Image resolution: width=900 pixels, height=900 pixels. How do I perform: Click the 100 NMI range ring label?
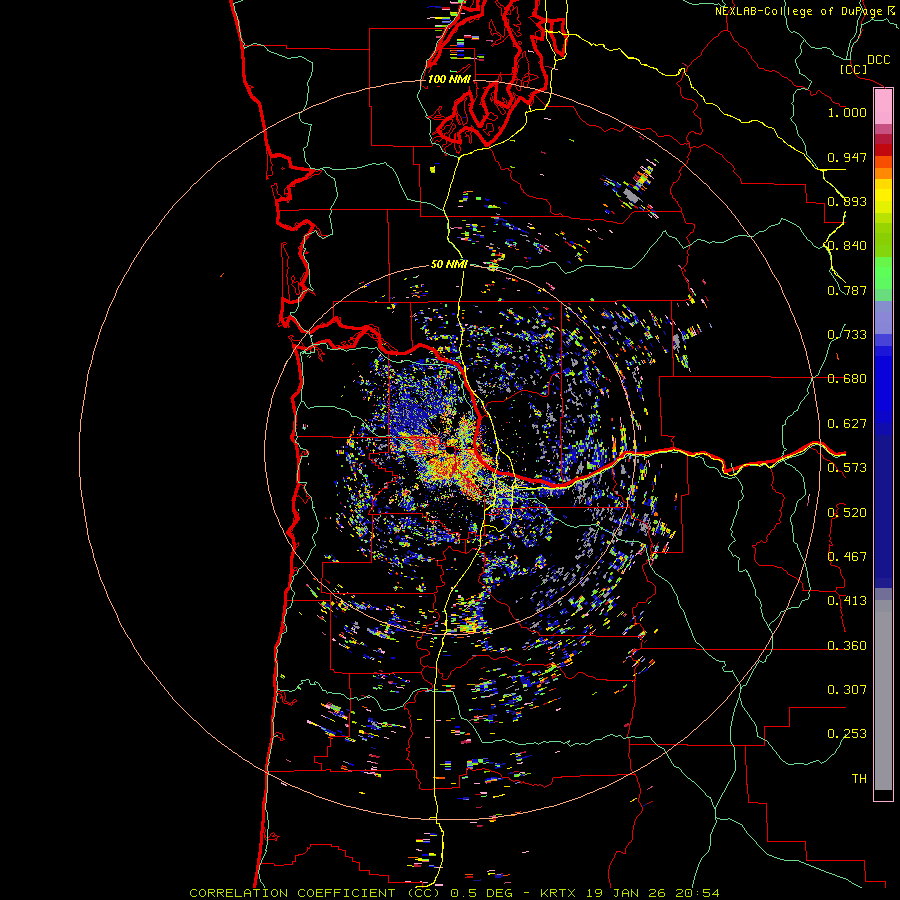click(x=449, y=79)
